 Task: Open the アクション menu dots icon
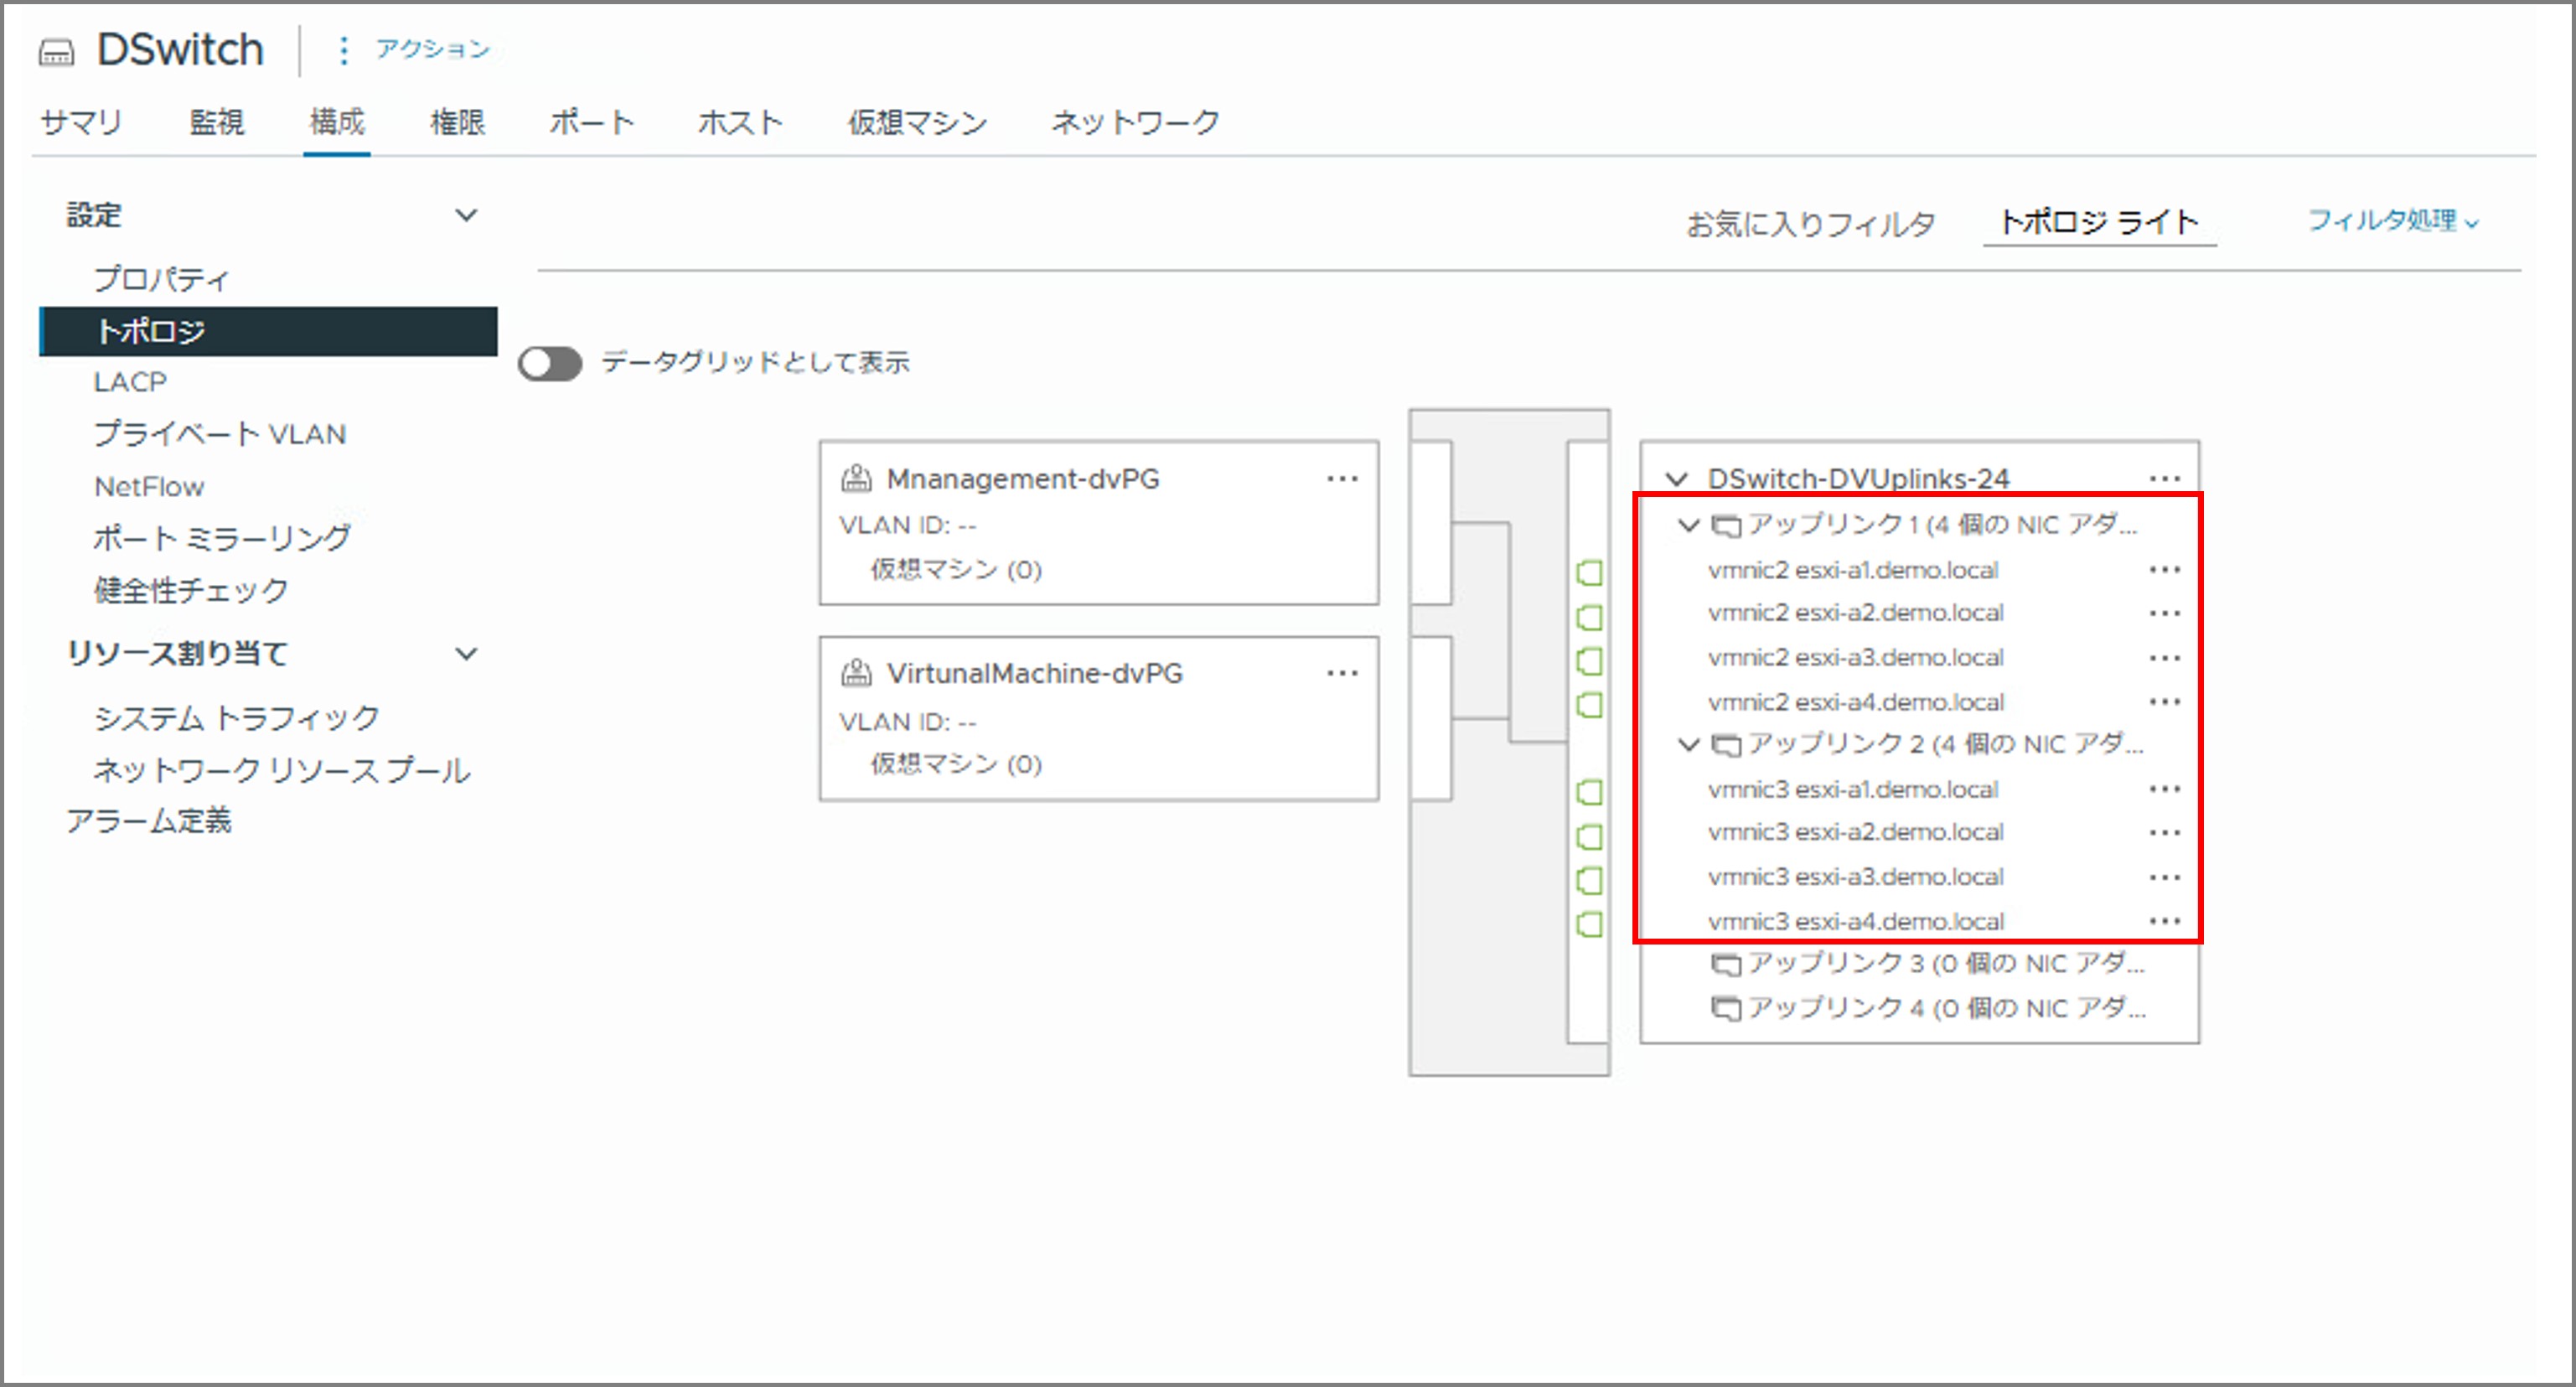point(343,50)
